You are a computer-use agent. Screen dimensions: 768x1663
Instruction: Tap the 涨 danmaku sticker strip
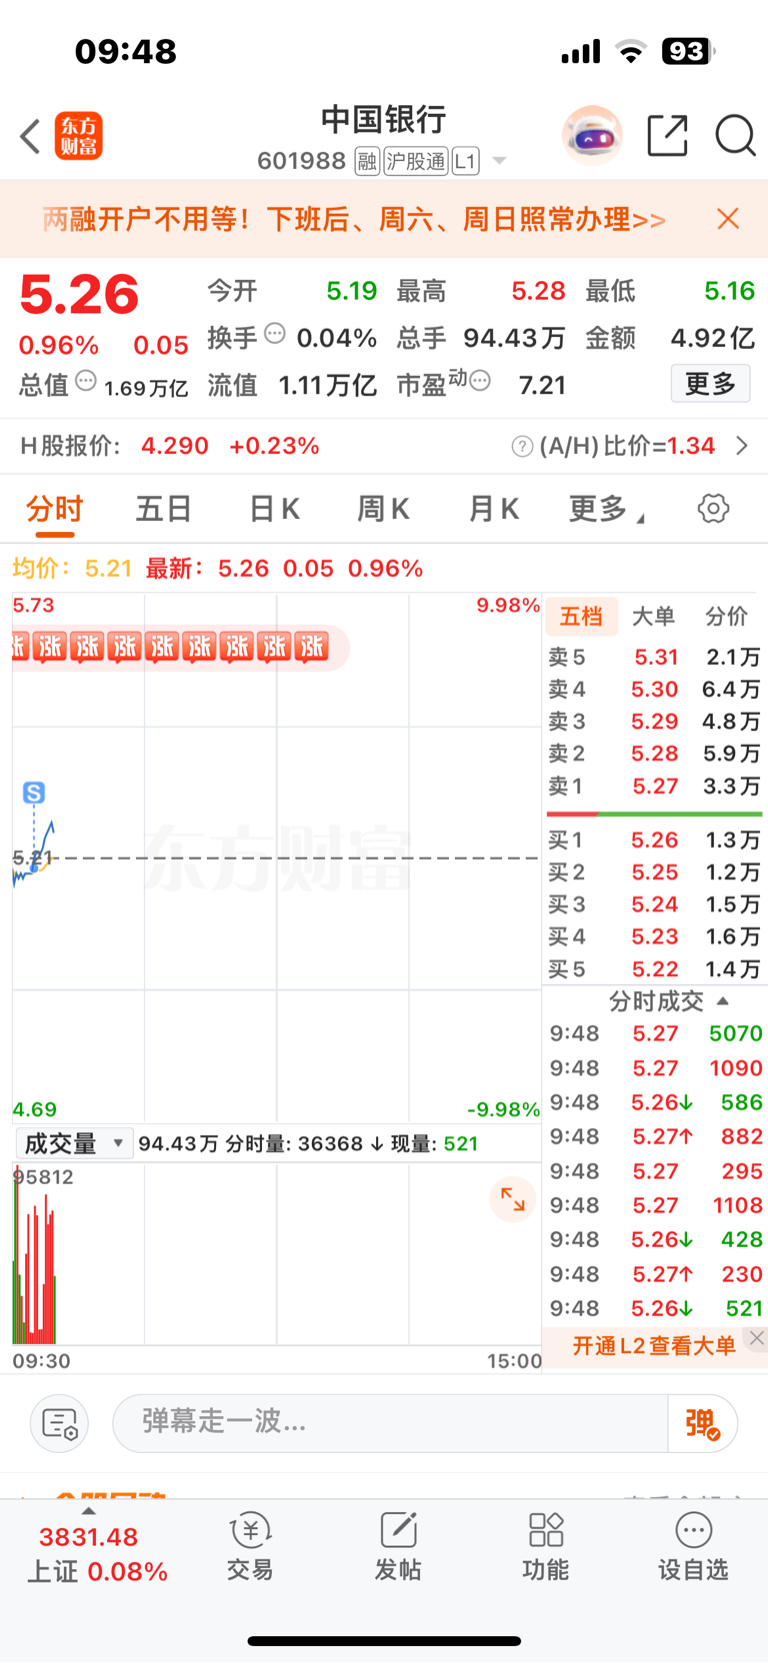tap(180, 647)
